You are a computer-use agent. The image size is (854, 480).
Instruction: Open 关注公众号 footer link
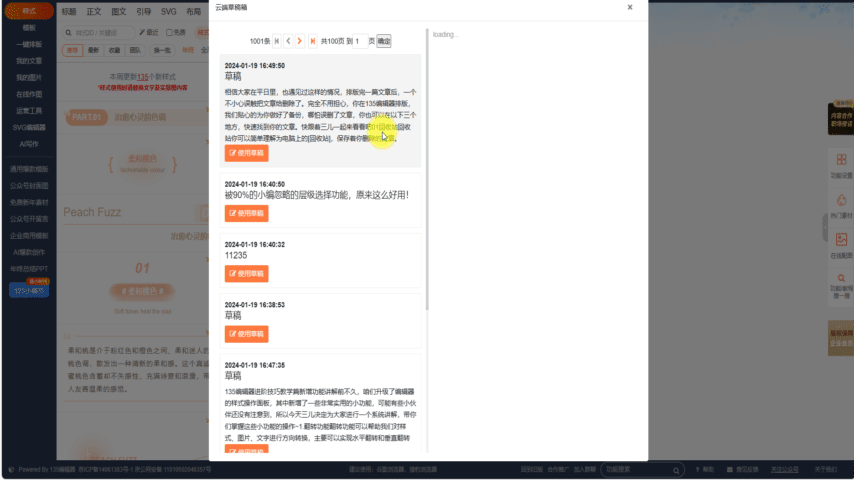[x=784, y=470]
